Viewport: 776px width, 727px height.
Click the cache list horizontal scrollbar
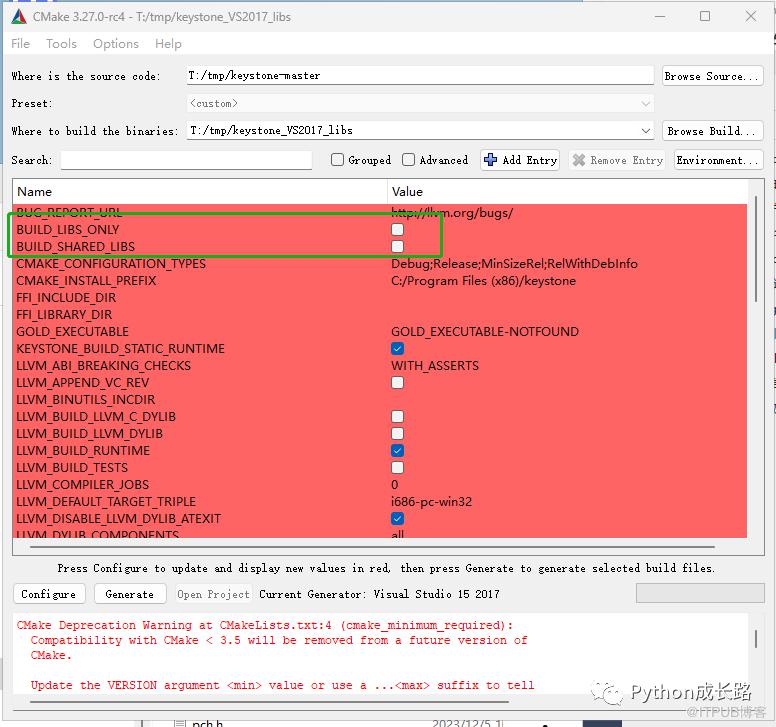pos(372,547)
